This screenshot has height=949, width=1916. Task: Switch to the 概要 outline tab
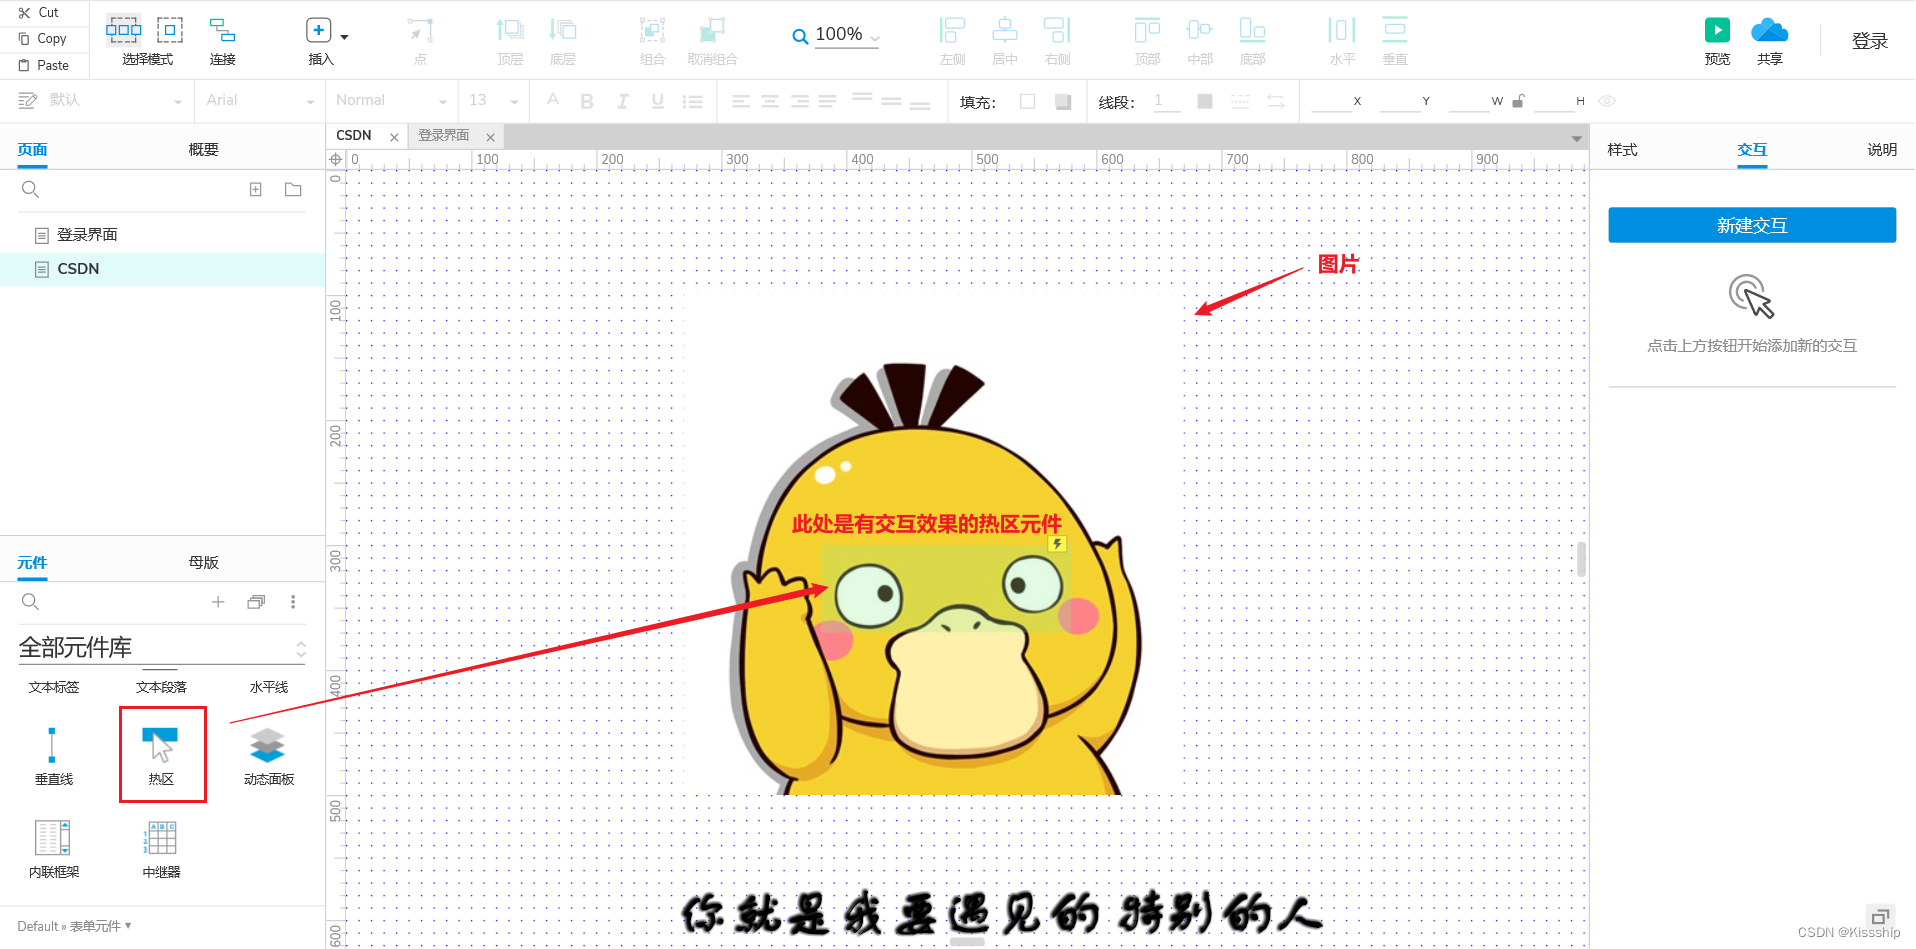(203, 150)
